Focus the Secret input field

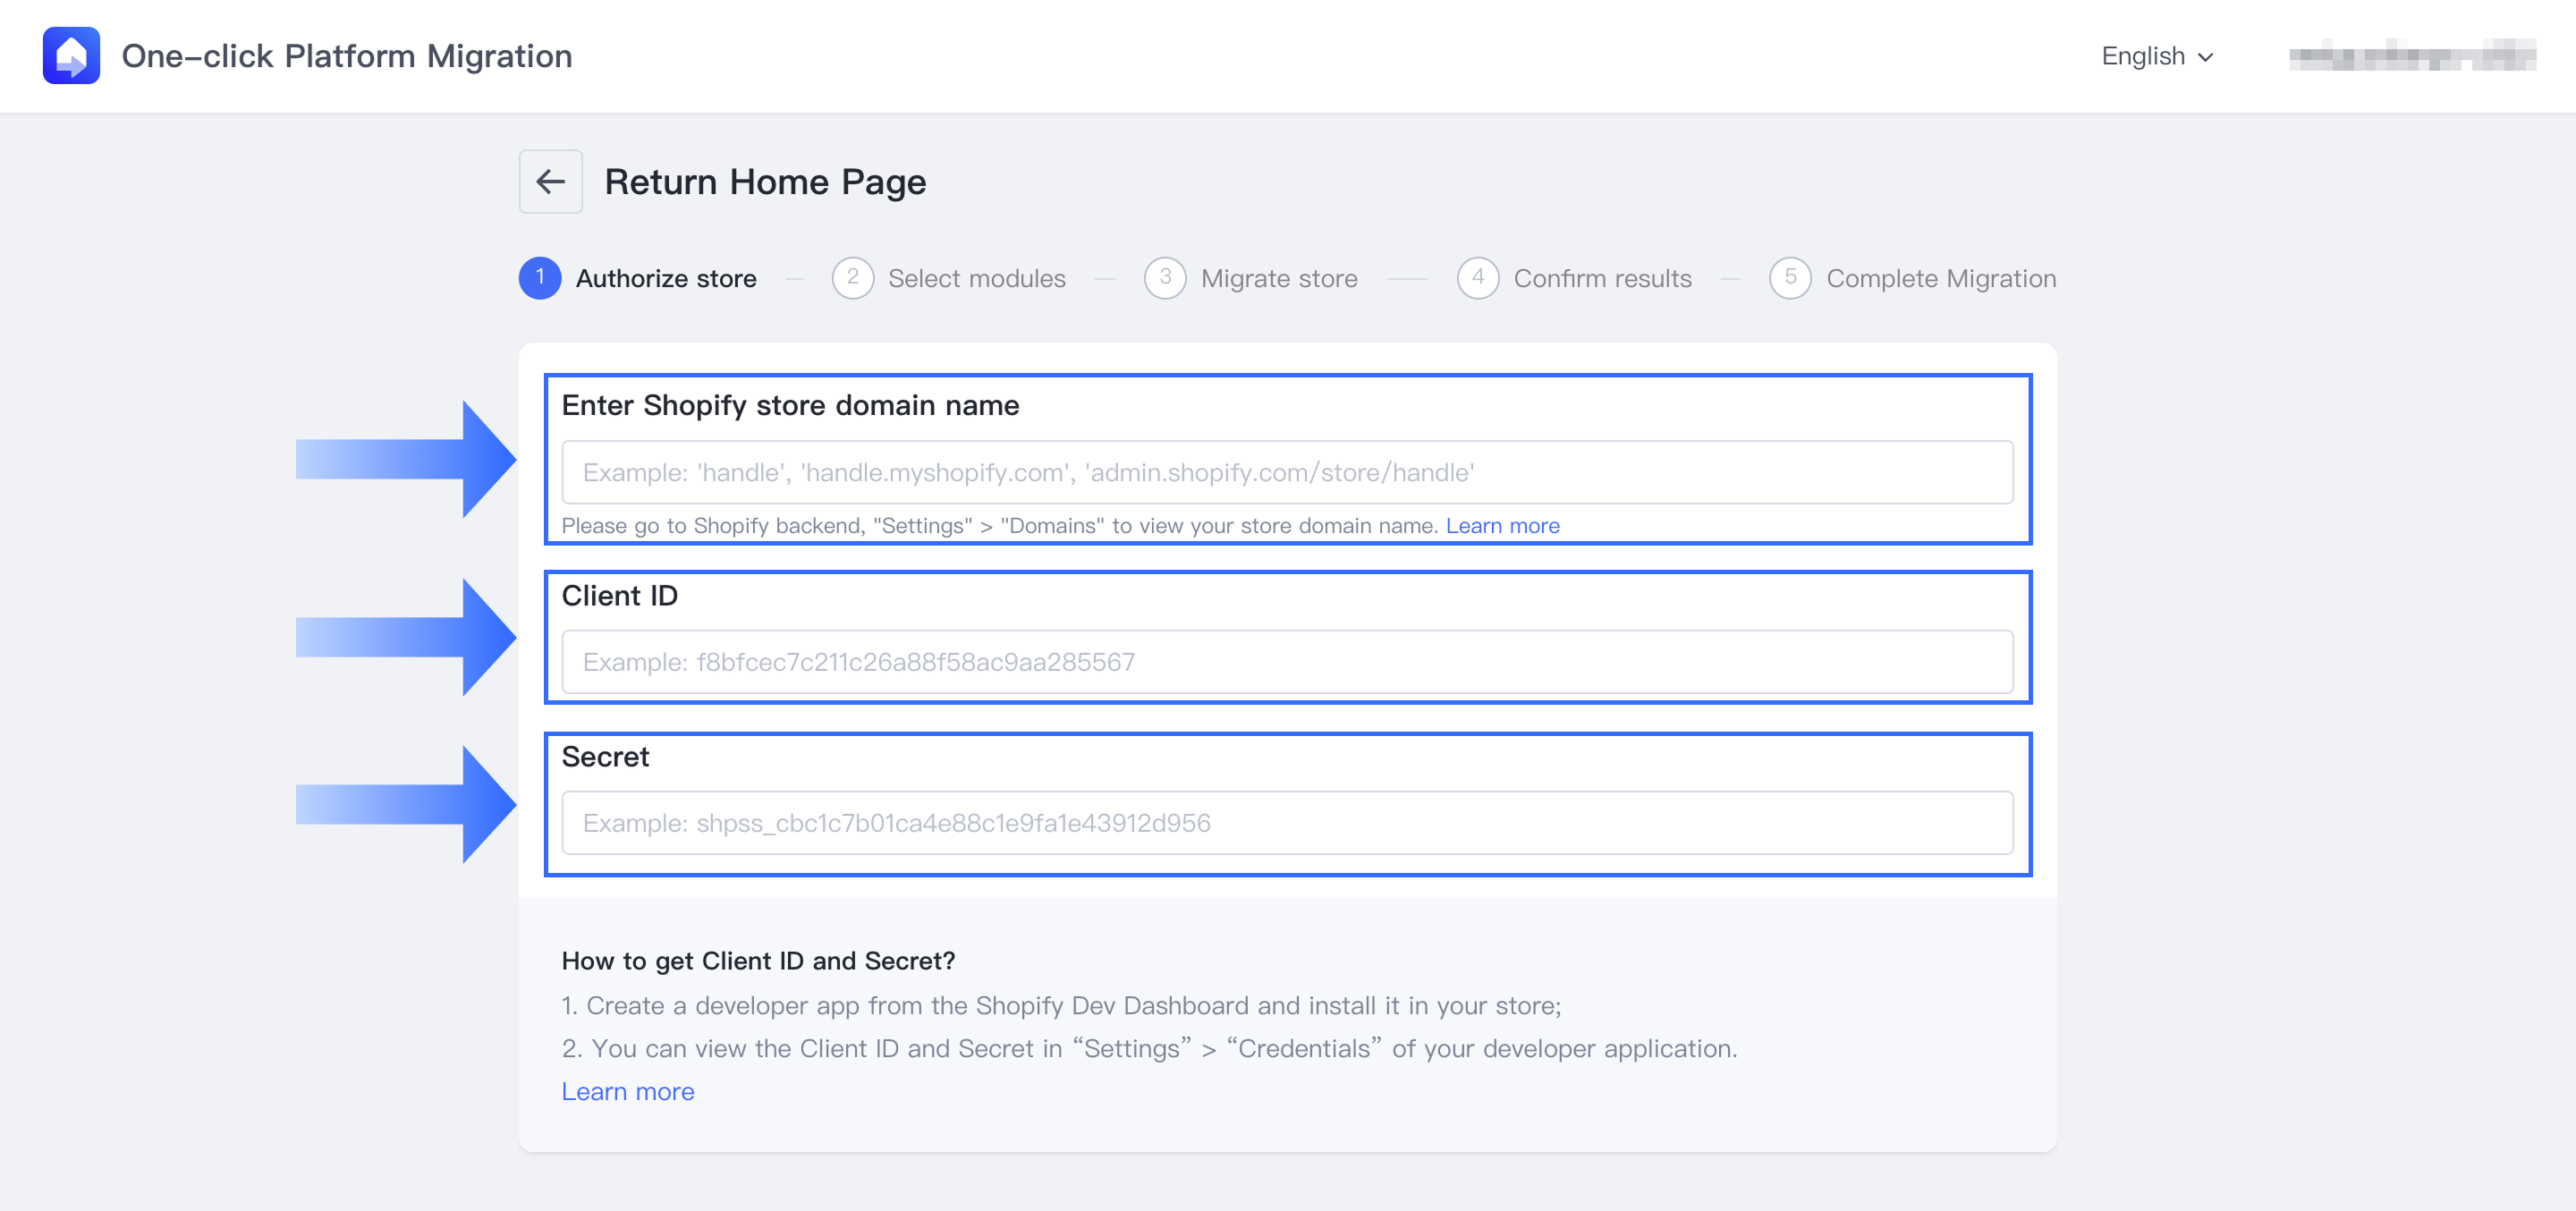1287,823
